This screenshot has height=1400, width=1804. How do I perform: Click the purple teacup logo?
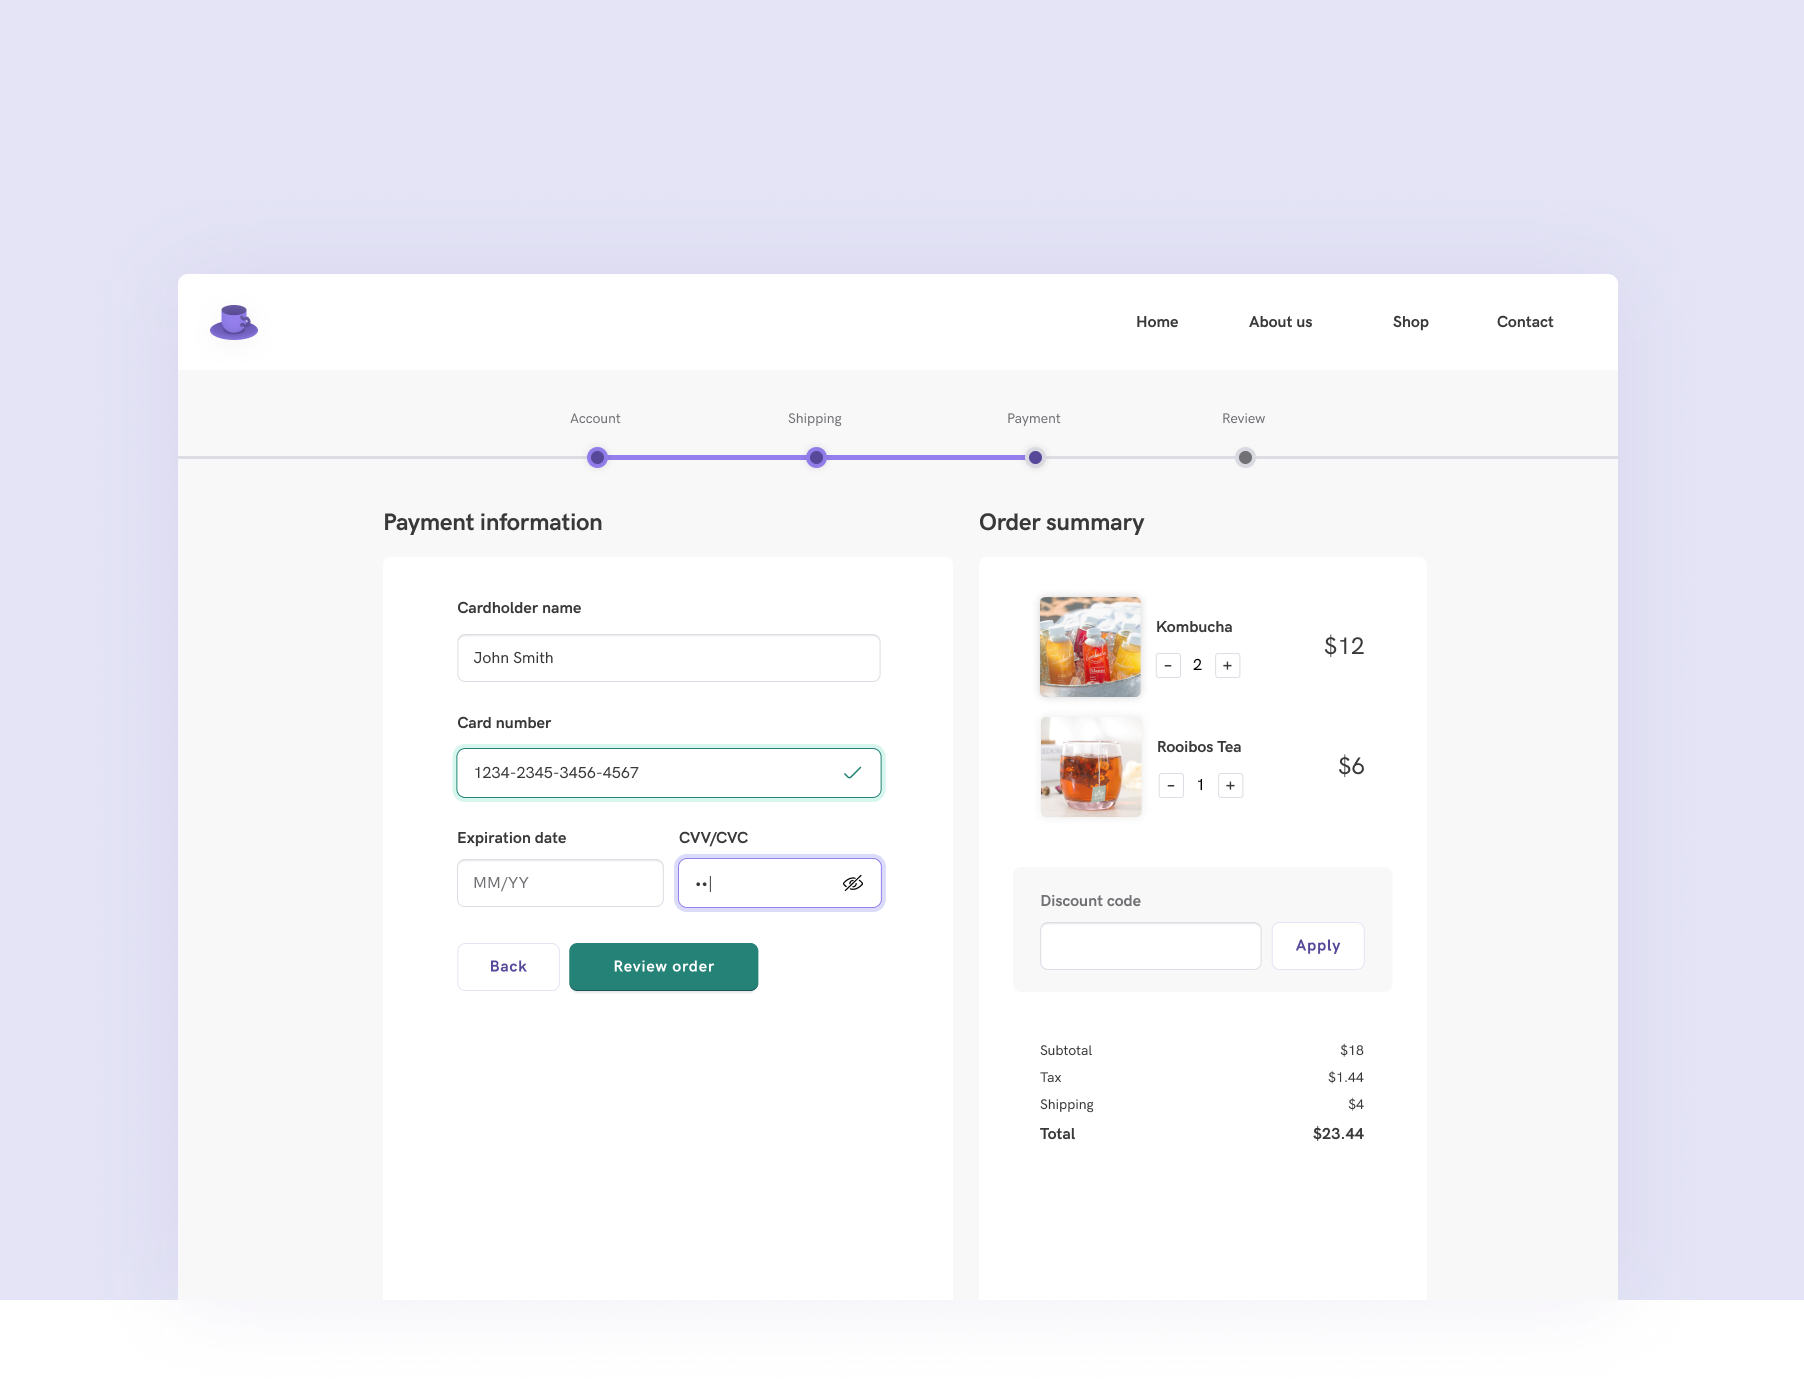click(x=234, y=322)
